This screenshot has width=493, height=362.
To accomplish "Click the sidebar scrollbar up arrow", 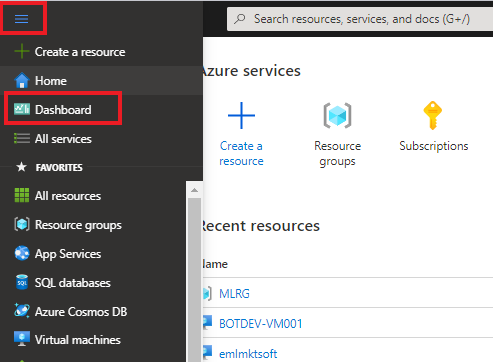I will tap(194, 190).
